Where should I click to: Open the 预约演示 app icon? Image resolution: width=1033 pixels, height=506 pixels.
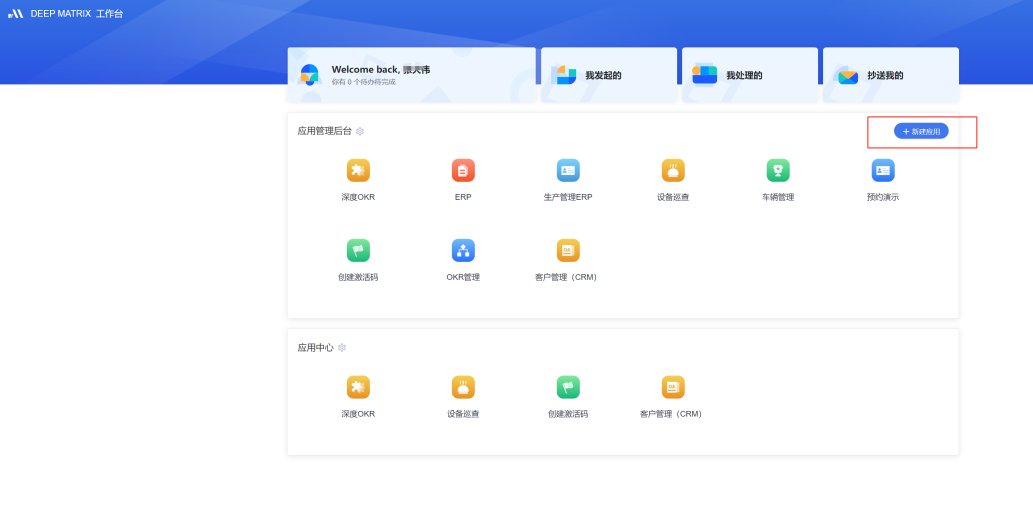[x=883, y=171]
